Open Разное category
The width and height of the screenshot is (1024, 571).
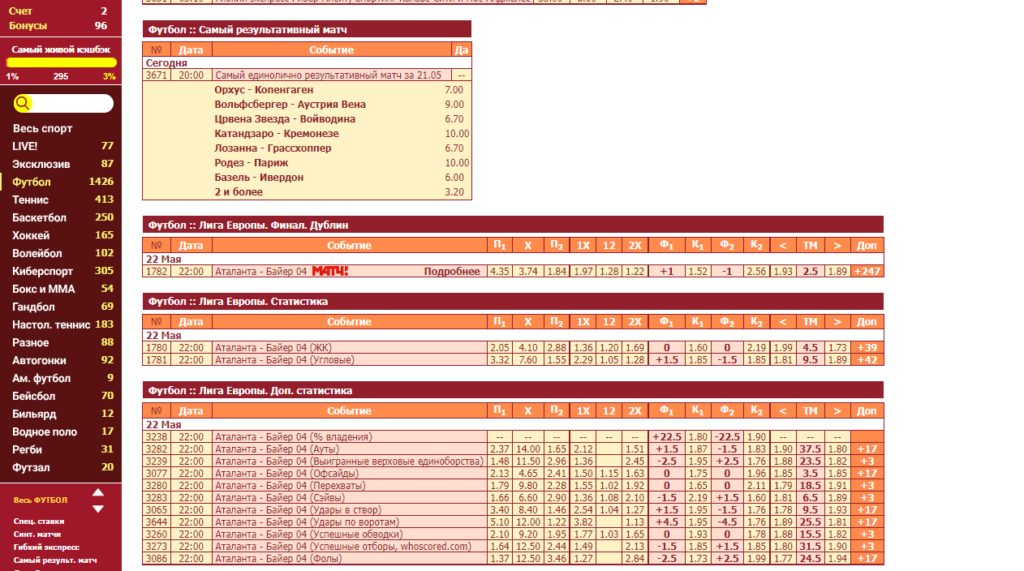[30, 342]
